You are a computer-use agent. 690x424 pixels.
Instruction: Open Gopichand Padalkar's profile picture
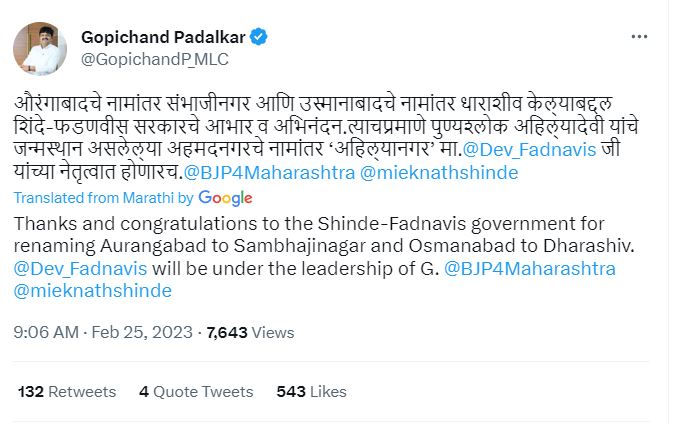click(40, 45)
